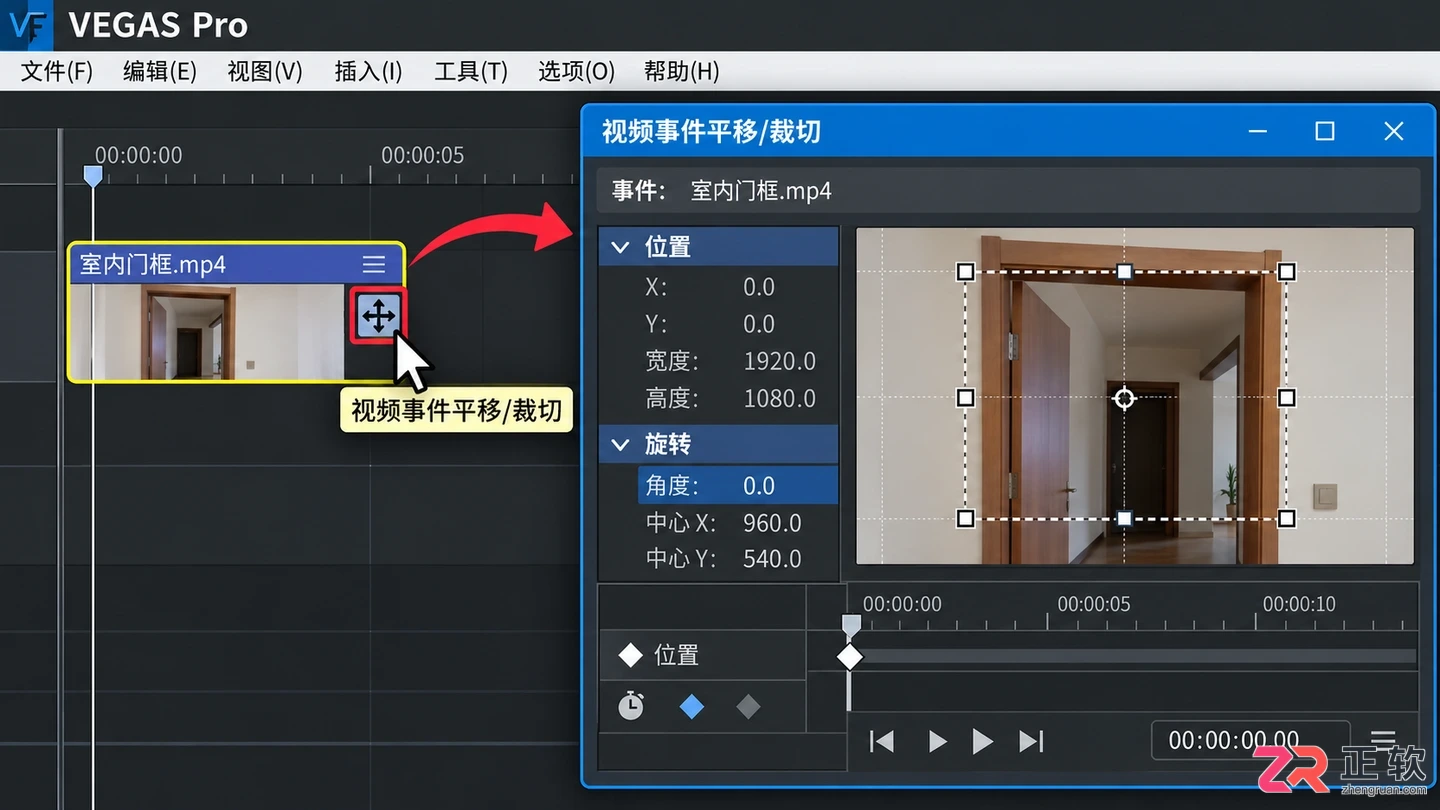Image resolution: width=1440 pixels, height=810 pixels.
Task: Click the X position value field
Action: pyautogui.click(x=759, y=287)
